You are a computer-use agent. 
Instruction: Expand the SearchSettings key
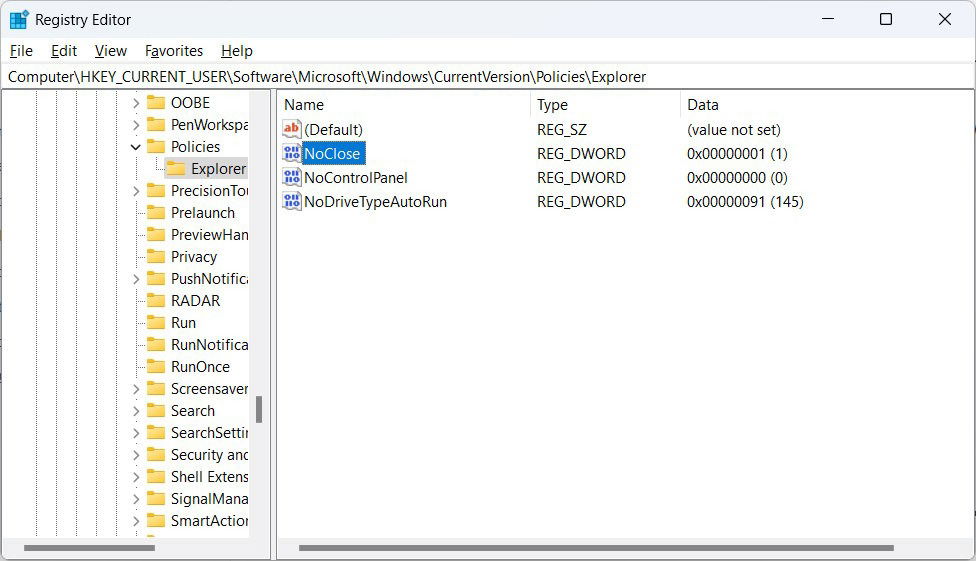tap(136, 433)
